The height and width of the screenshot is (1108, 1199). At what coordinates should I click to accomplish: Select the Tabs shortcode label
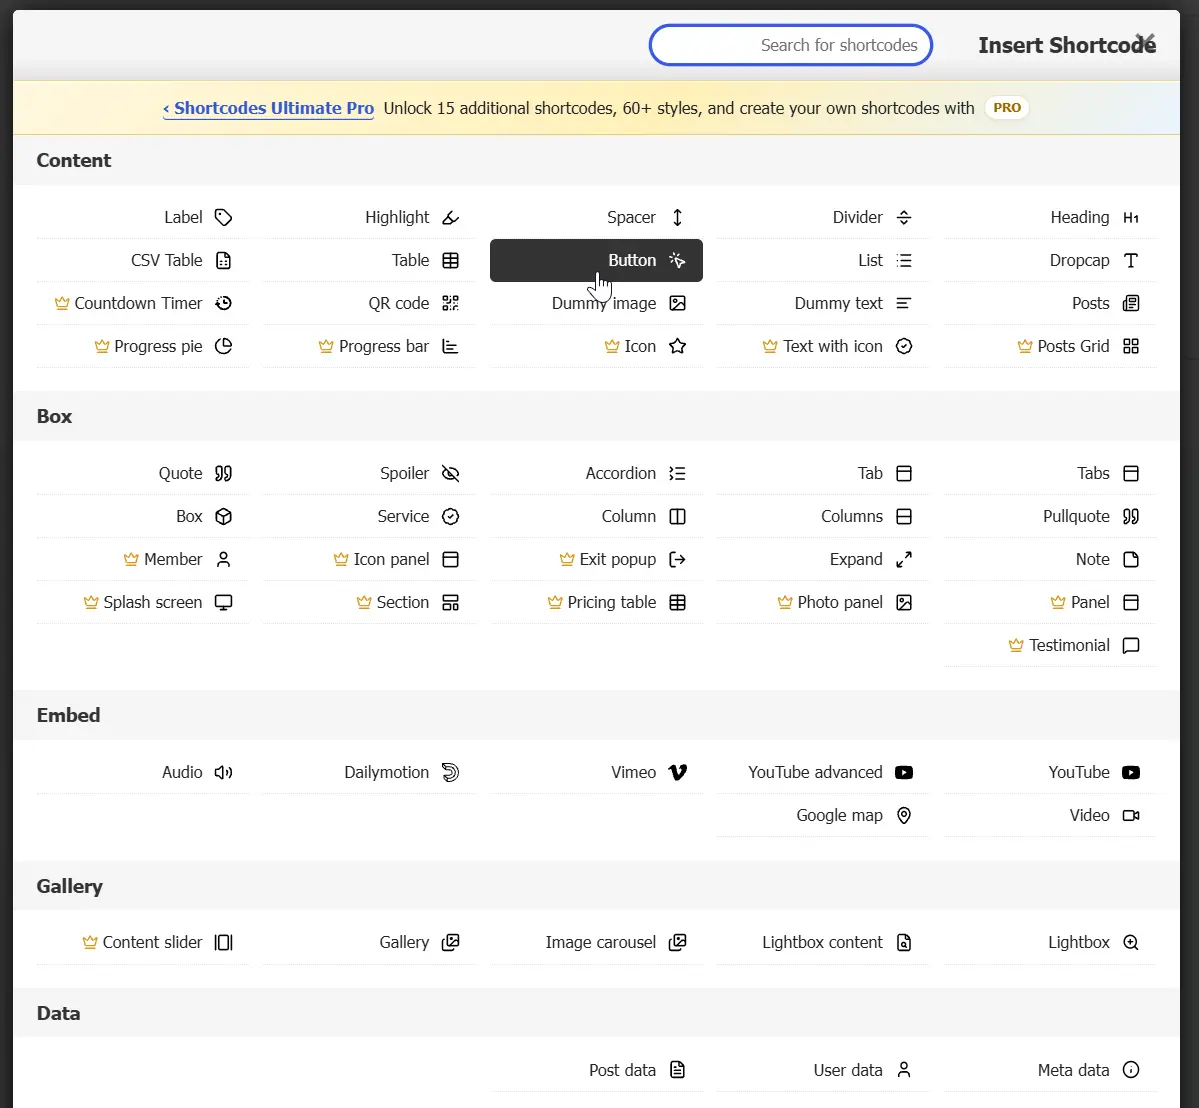pos(1093,474)
